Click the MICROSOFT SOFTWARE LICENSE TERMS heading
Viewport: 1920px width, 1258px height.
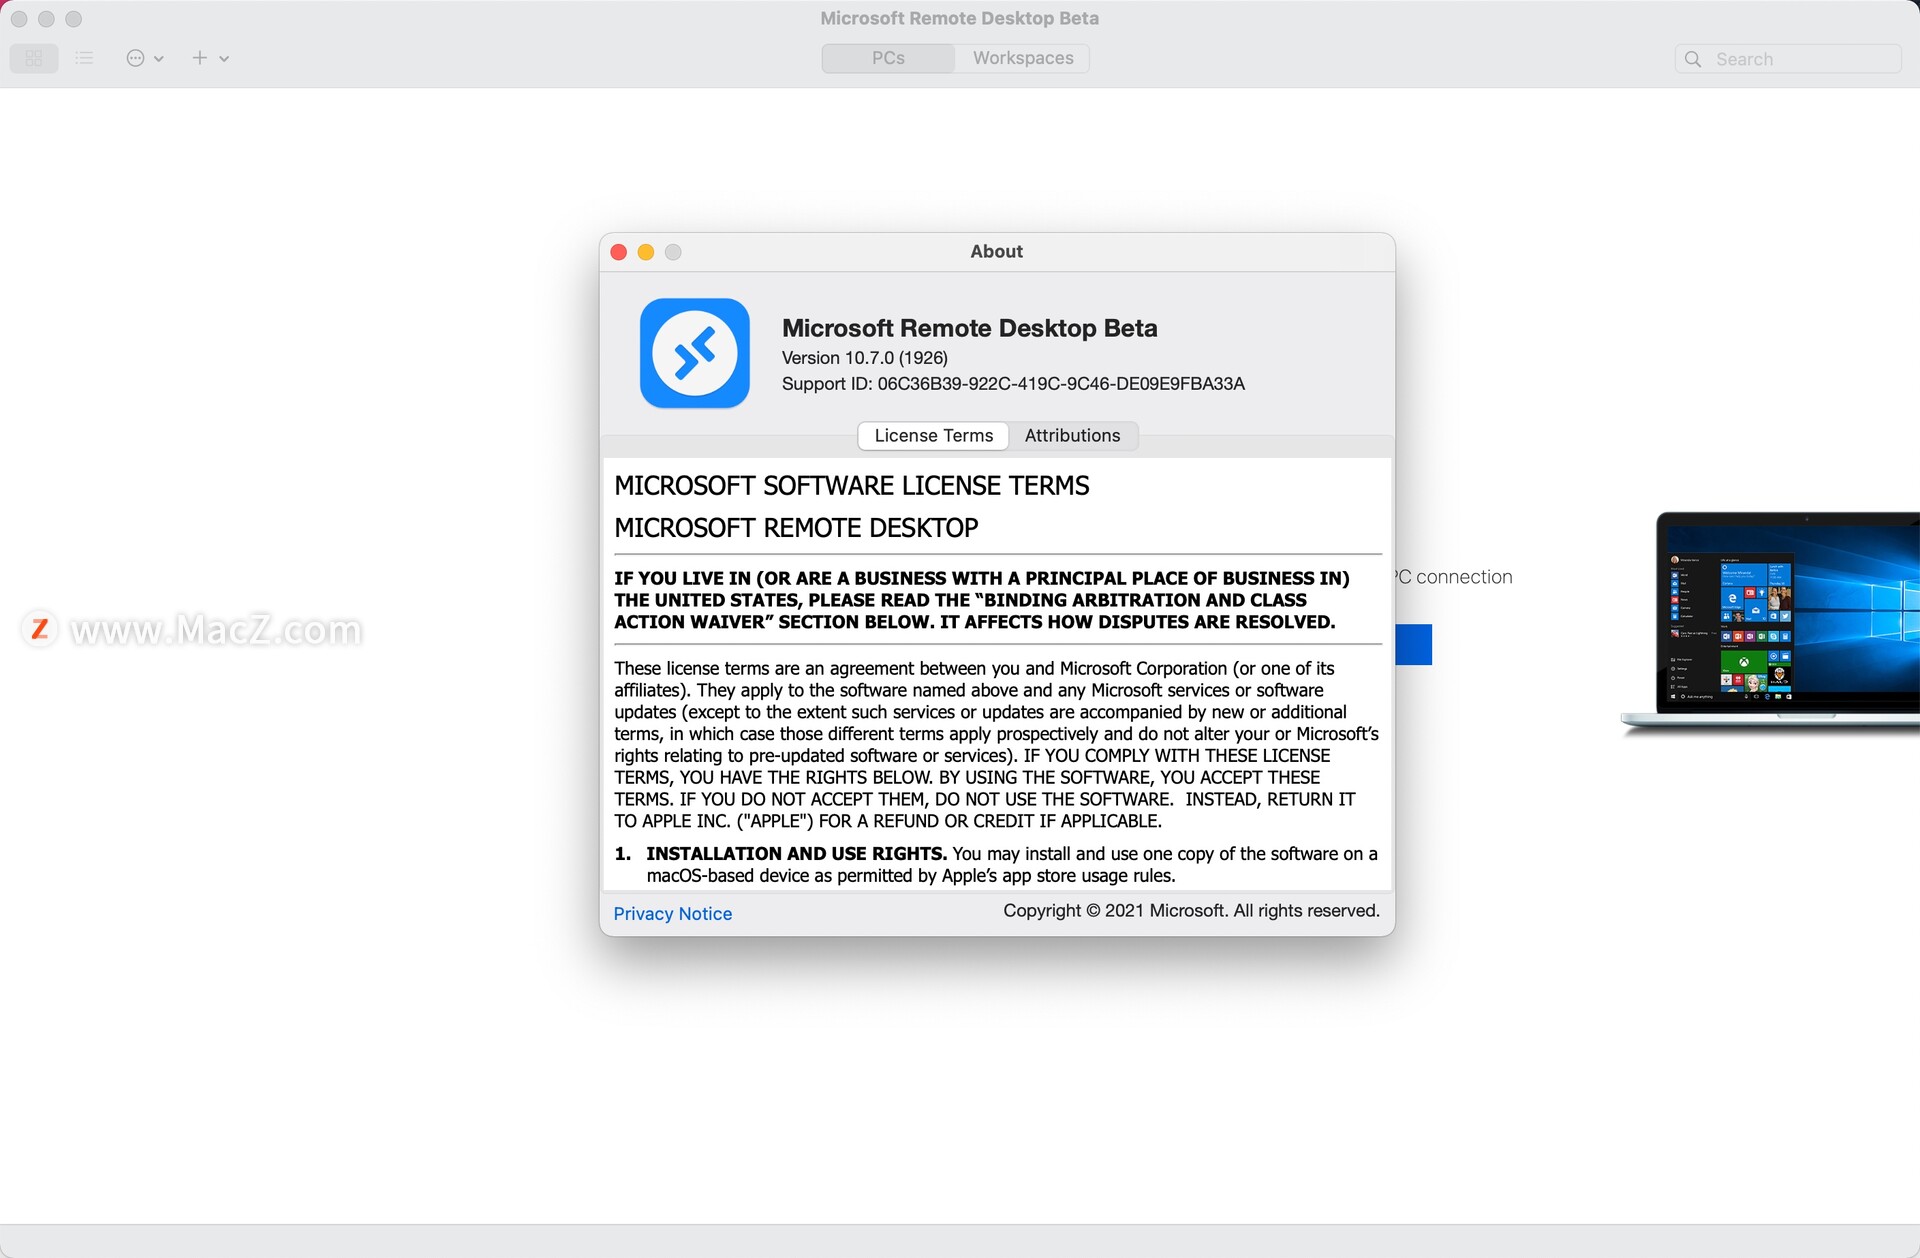click(x=852, y=486)
